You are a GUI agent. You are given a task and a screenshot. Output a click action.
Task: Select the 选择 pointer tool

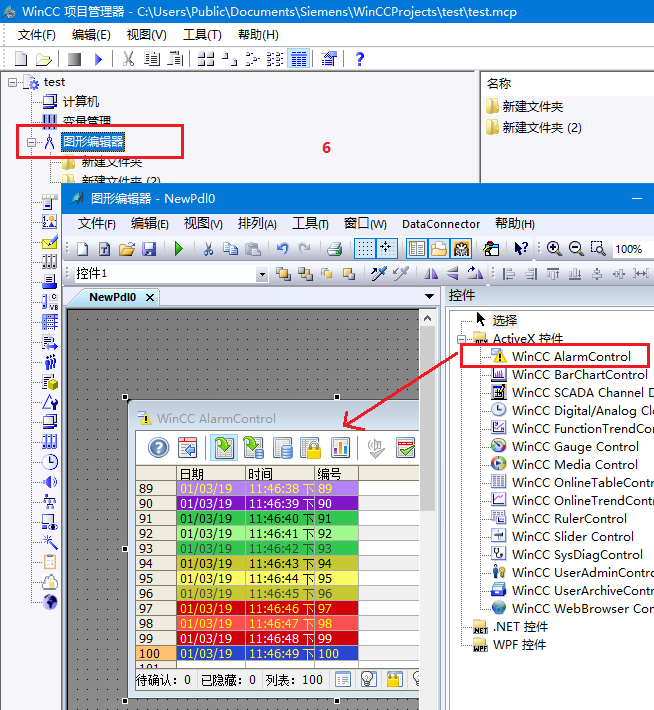pyautogui.click(x=504, y=320)
